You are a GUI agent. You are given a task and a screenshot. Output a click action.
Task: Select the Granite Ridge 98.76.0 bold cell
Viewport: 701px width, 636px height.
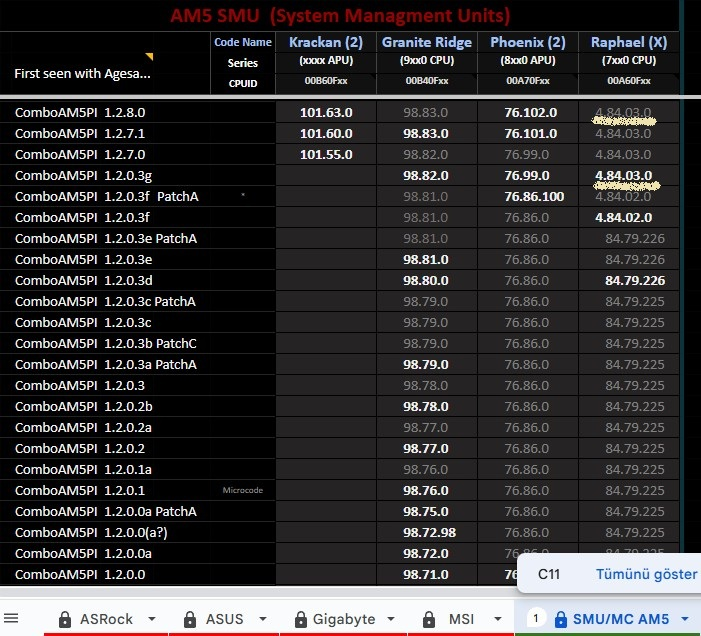point(426,490)
